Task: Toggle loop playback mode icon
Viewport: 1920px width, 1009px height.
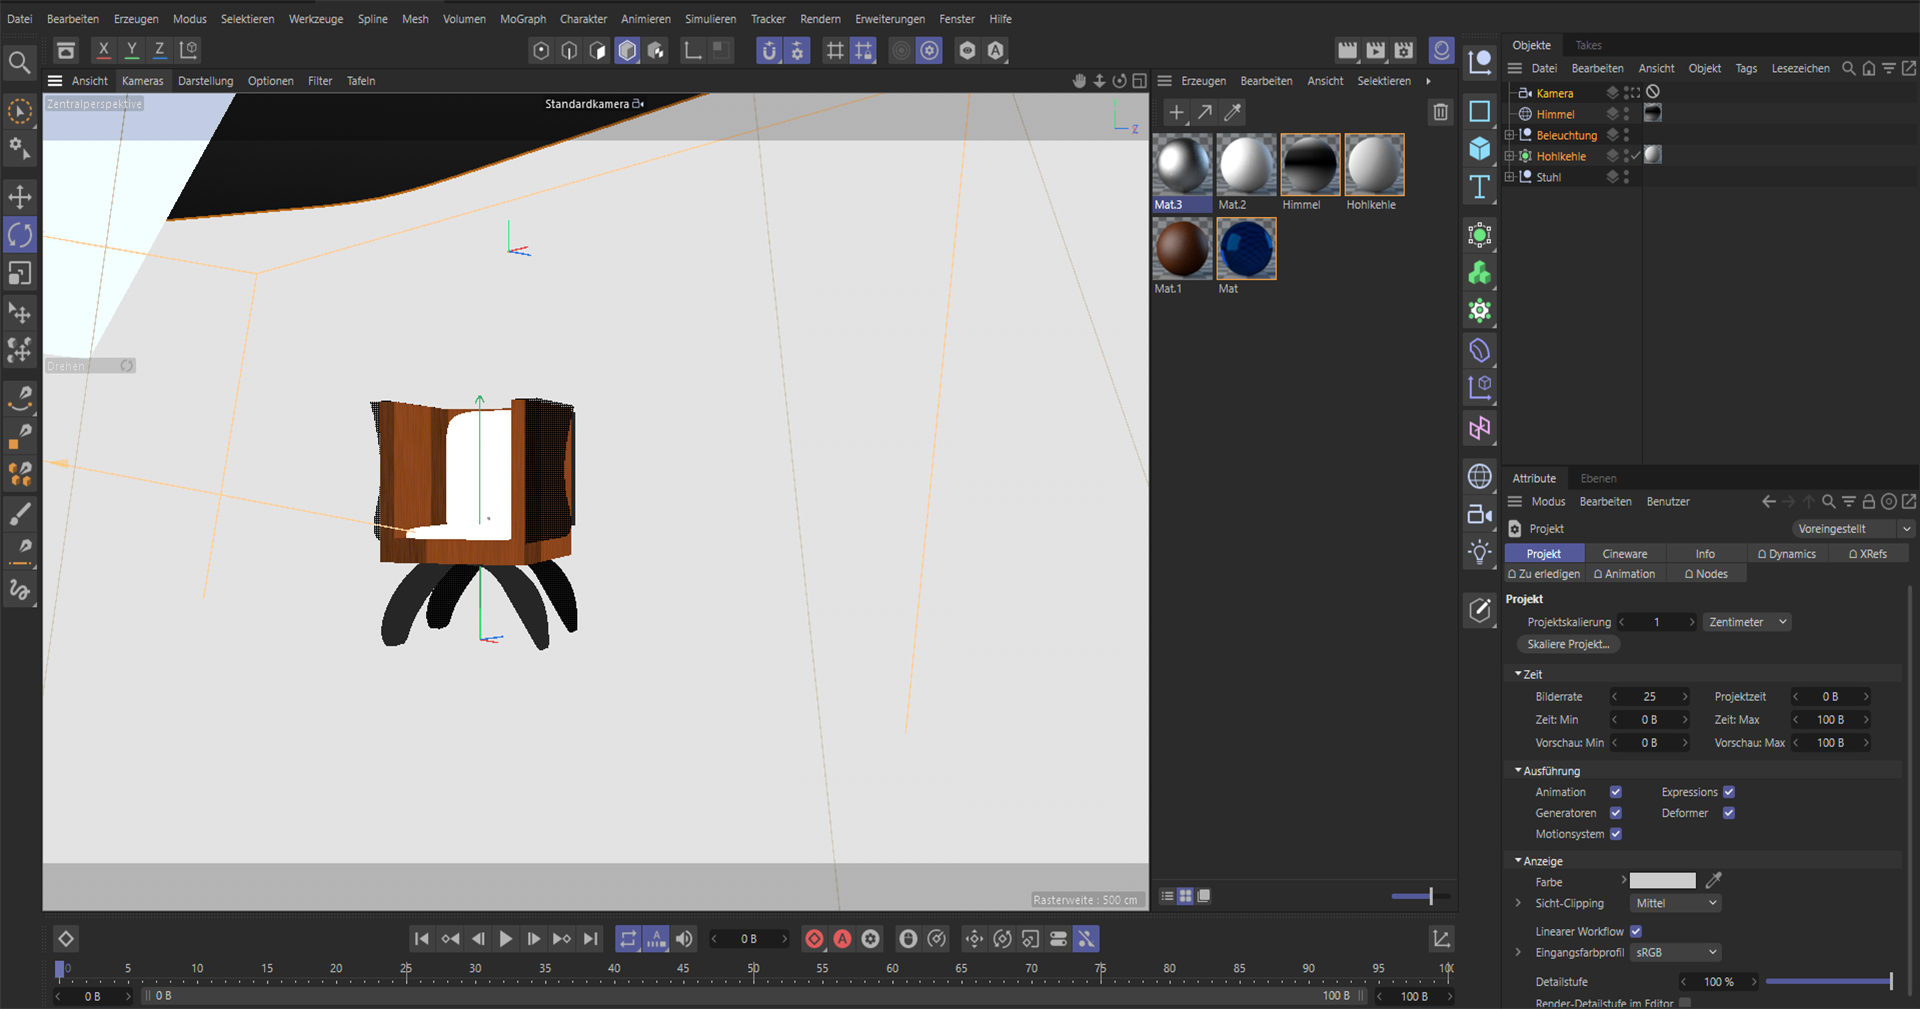Action: (x=628, y=939)
